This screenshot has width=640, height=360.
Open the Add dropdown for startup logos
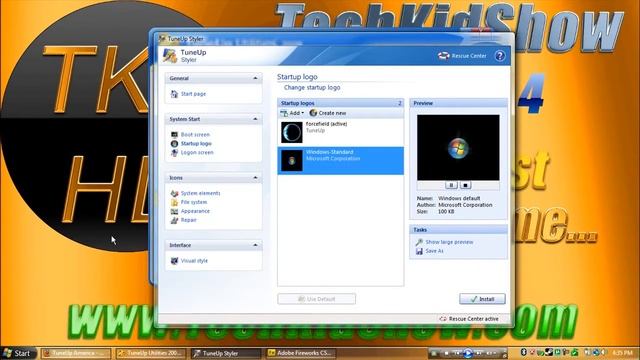[x=292, y=113]
